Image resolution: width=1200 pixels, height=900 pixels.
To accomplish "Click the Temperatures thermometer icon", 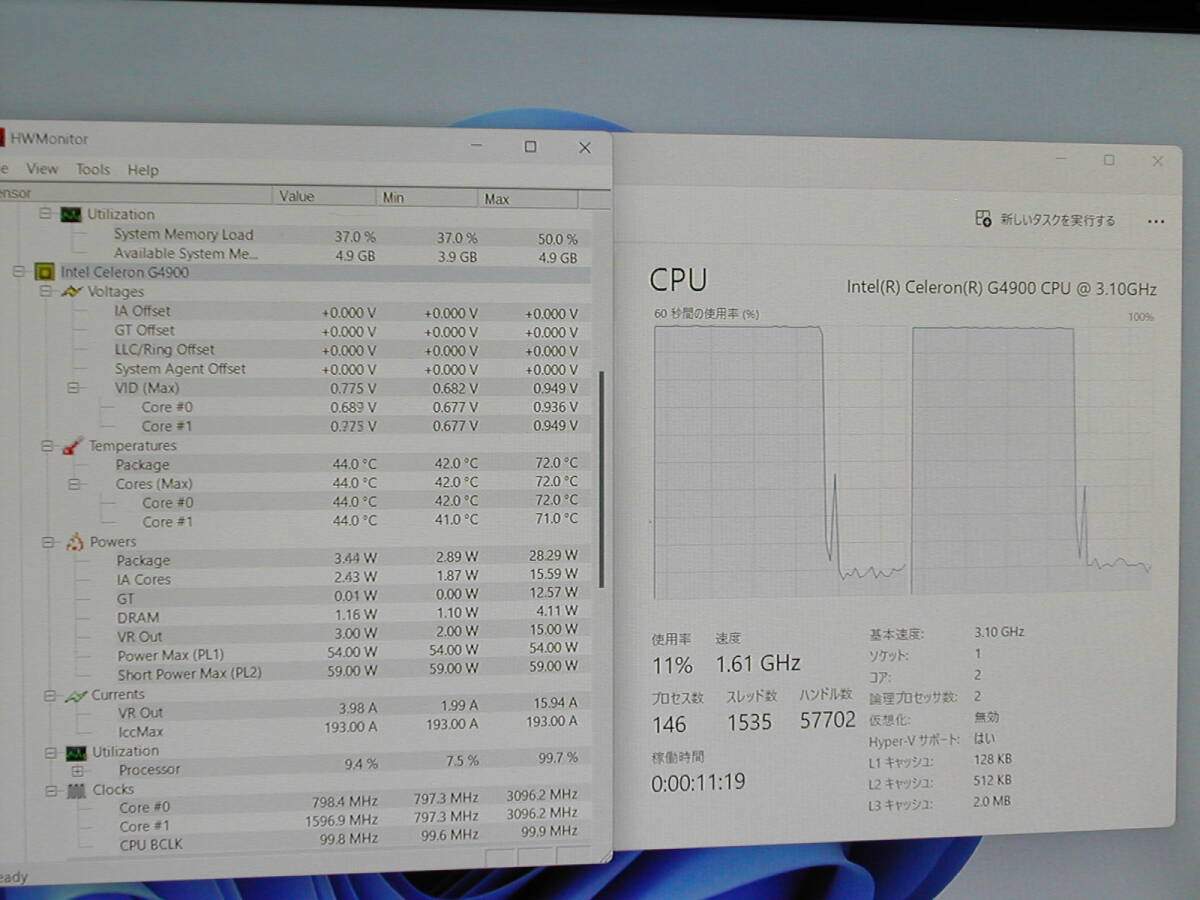I will click(x=72, y=446).
